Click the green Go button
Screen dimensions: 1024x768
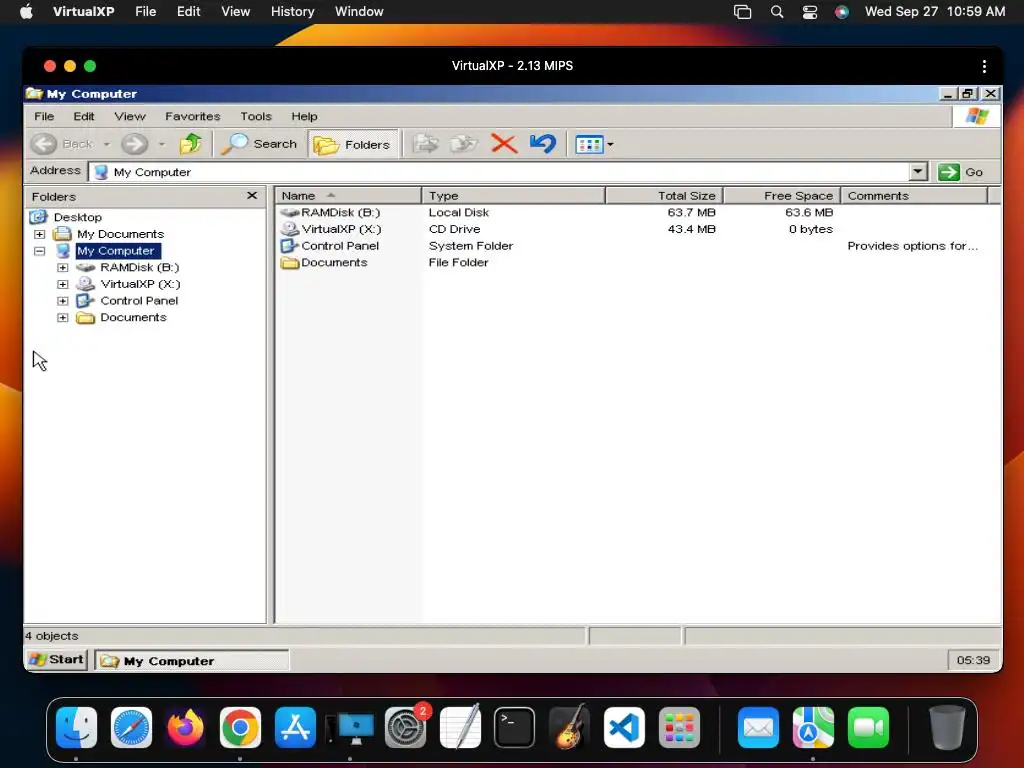click(961, 172)
